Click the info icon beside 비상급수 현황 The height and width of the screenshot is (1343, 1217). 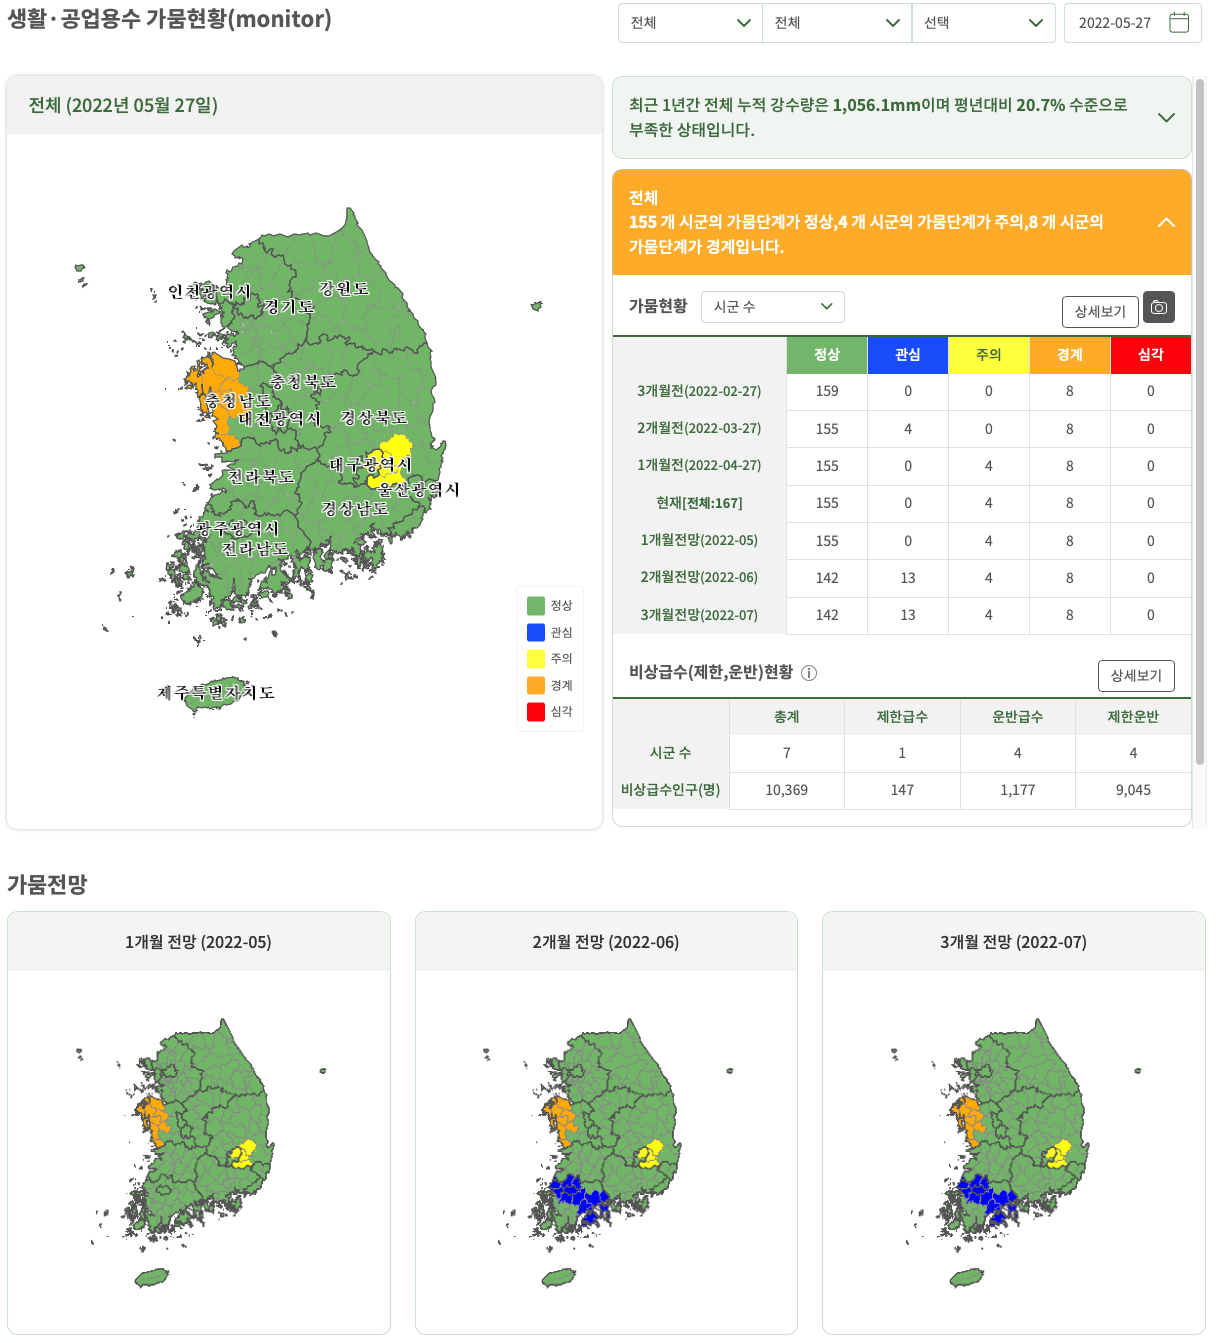(809, 673)
